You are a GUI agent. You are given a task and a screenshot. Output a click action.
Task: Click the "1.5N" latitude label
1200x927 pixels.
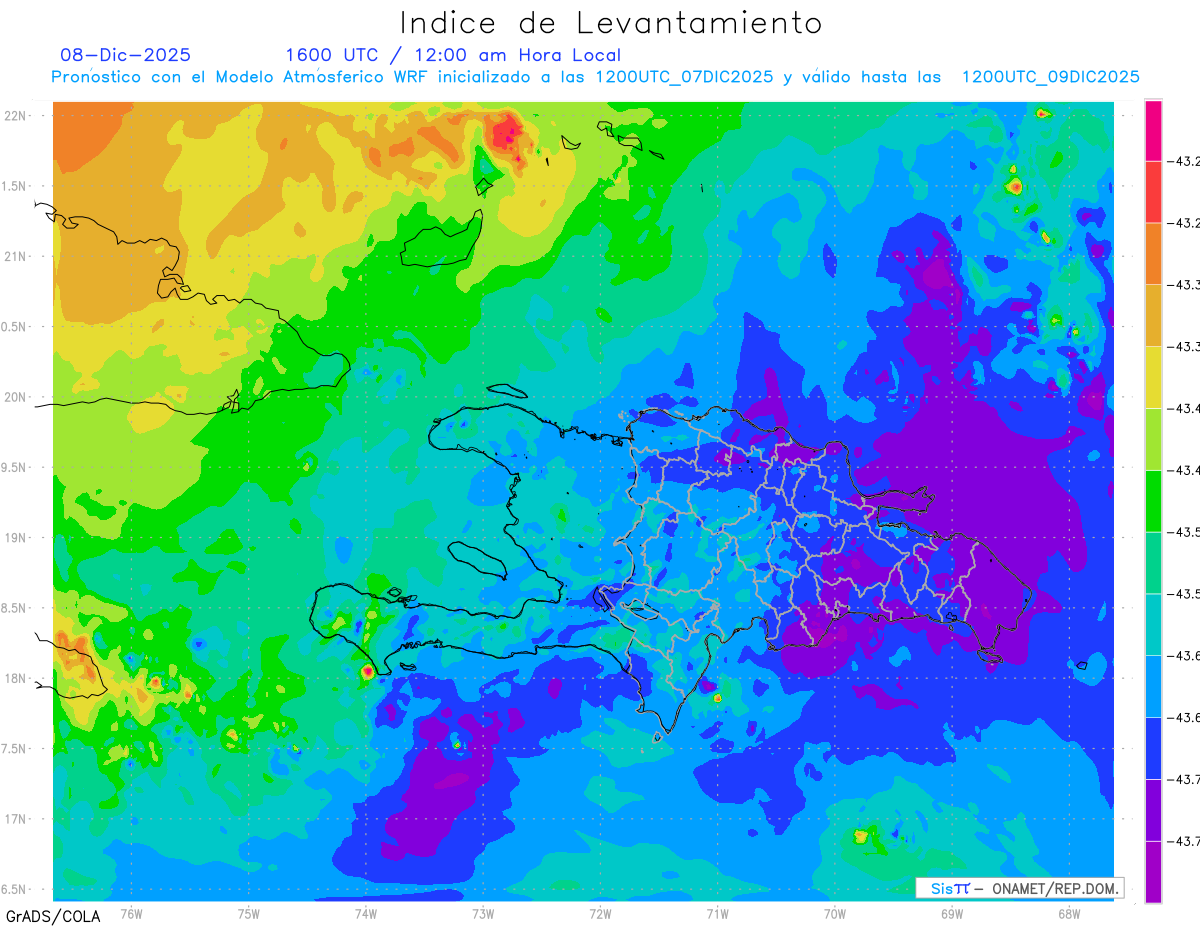pyautogui.click(x=16, y=186)
